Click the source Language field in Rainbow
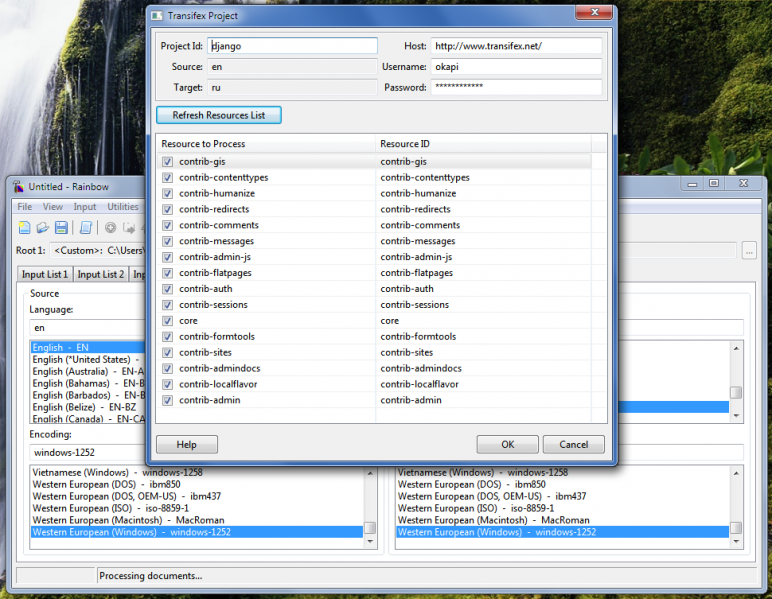Viewport: 772px width, 599px height. (89, 328)
